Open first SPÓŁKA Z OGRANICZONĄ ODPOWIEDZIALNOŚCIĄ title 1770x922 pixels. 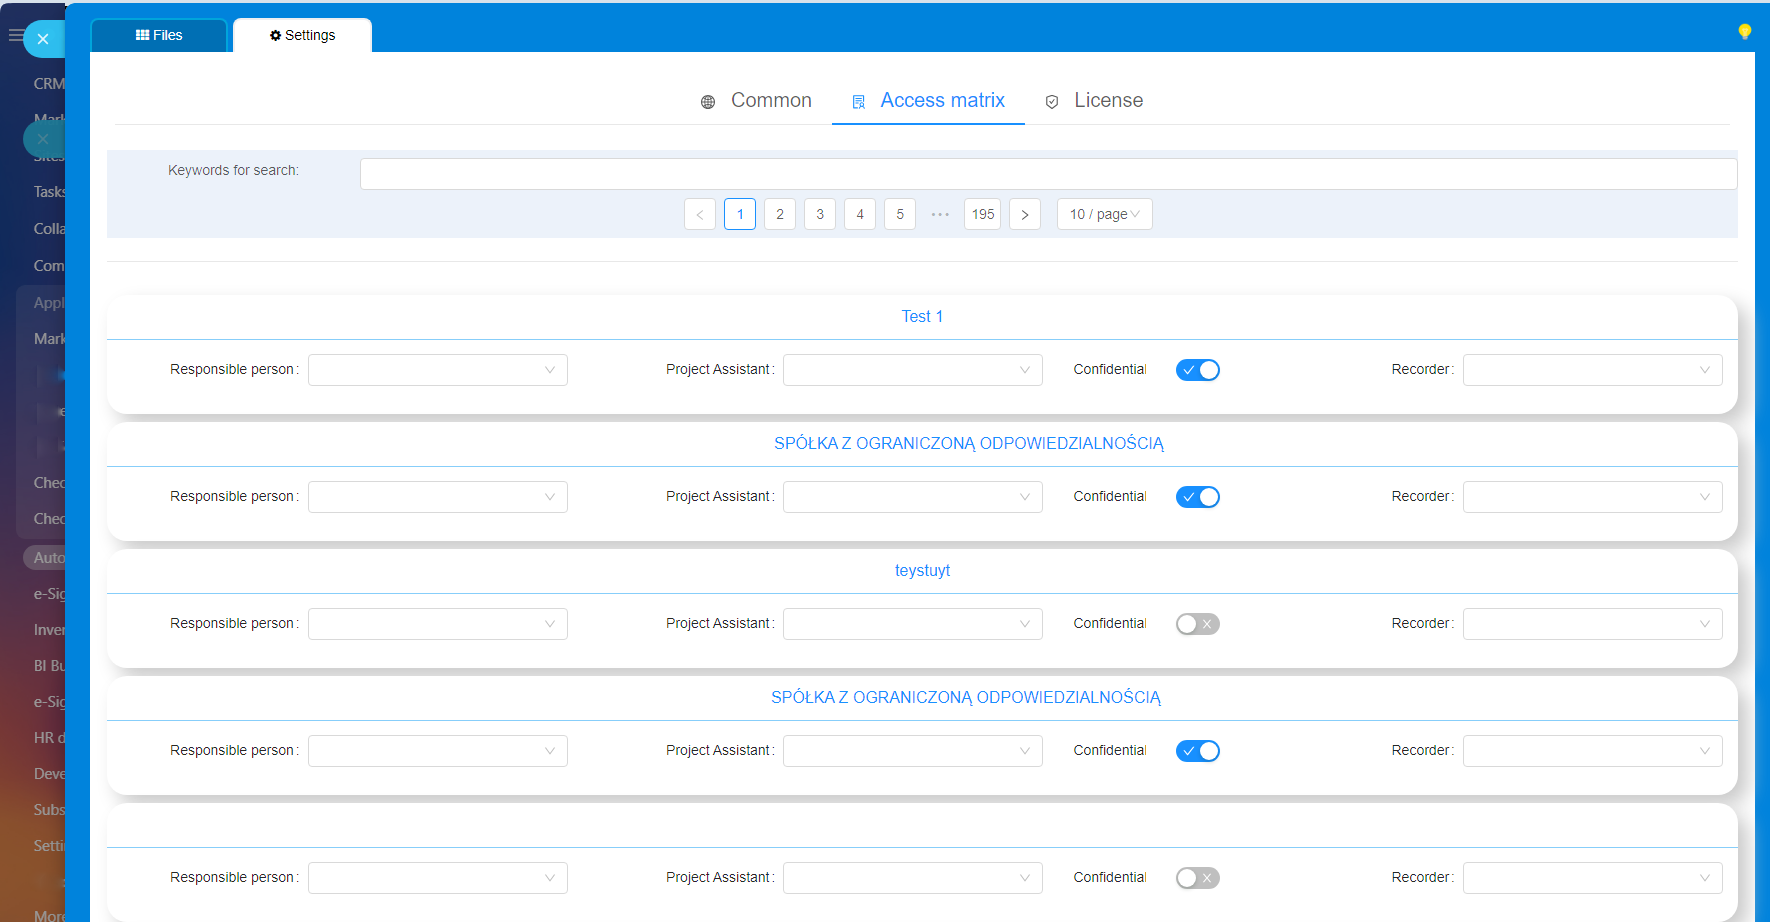click(969, 443)
